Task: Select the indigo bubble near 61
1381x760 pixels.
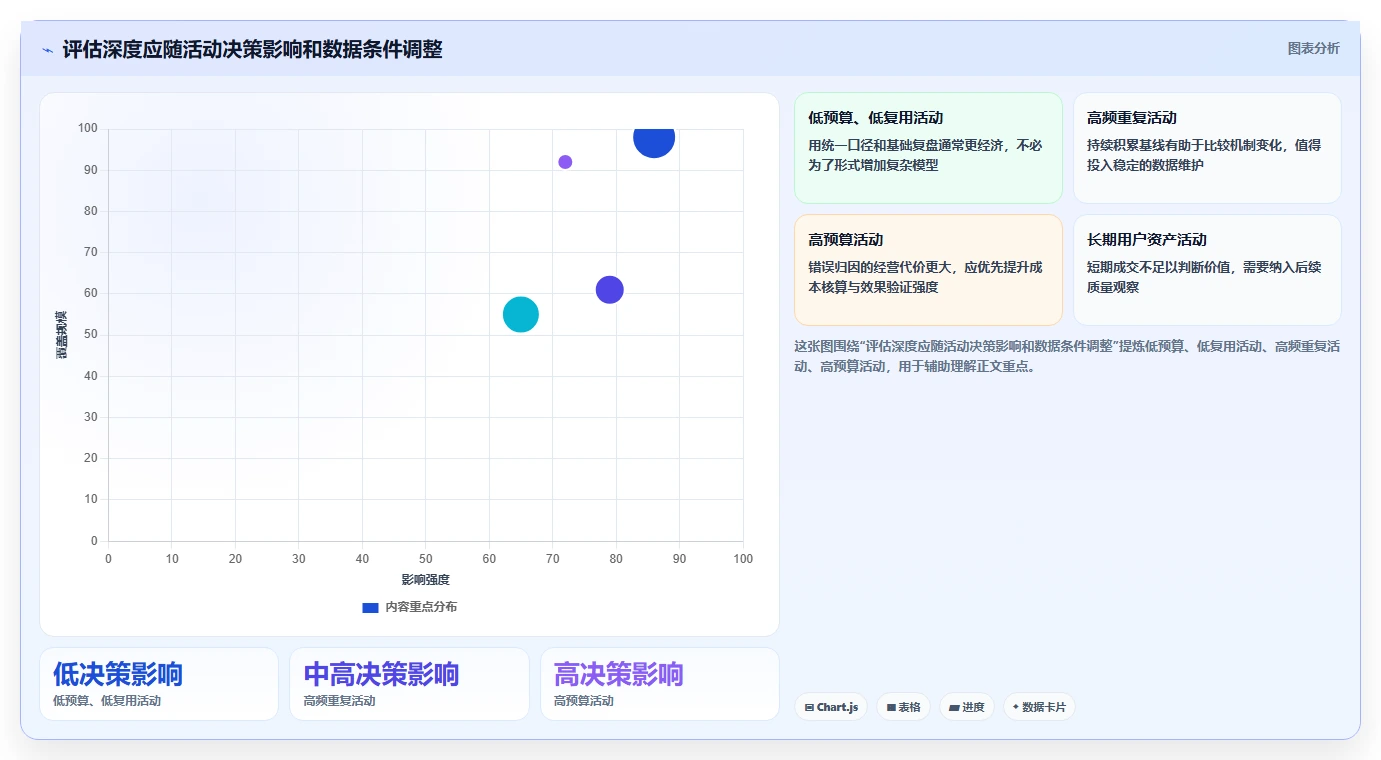Action: pyautogui.click(x=610, y=290)
